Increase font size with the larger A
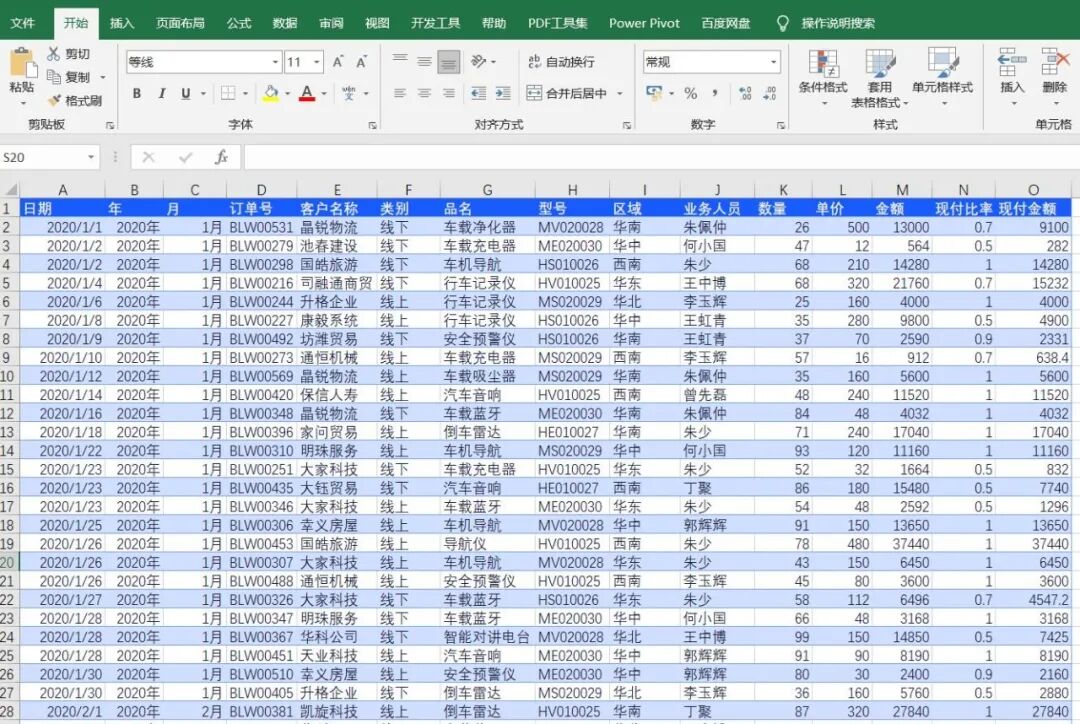 [338, 62]
